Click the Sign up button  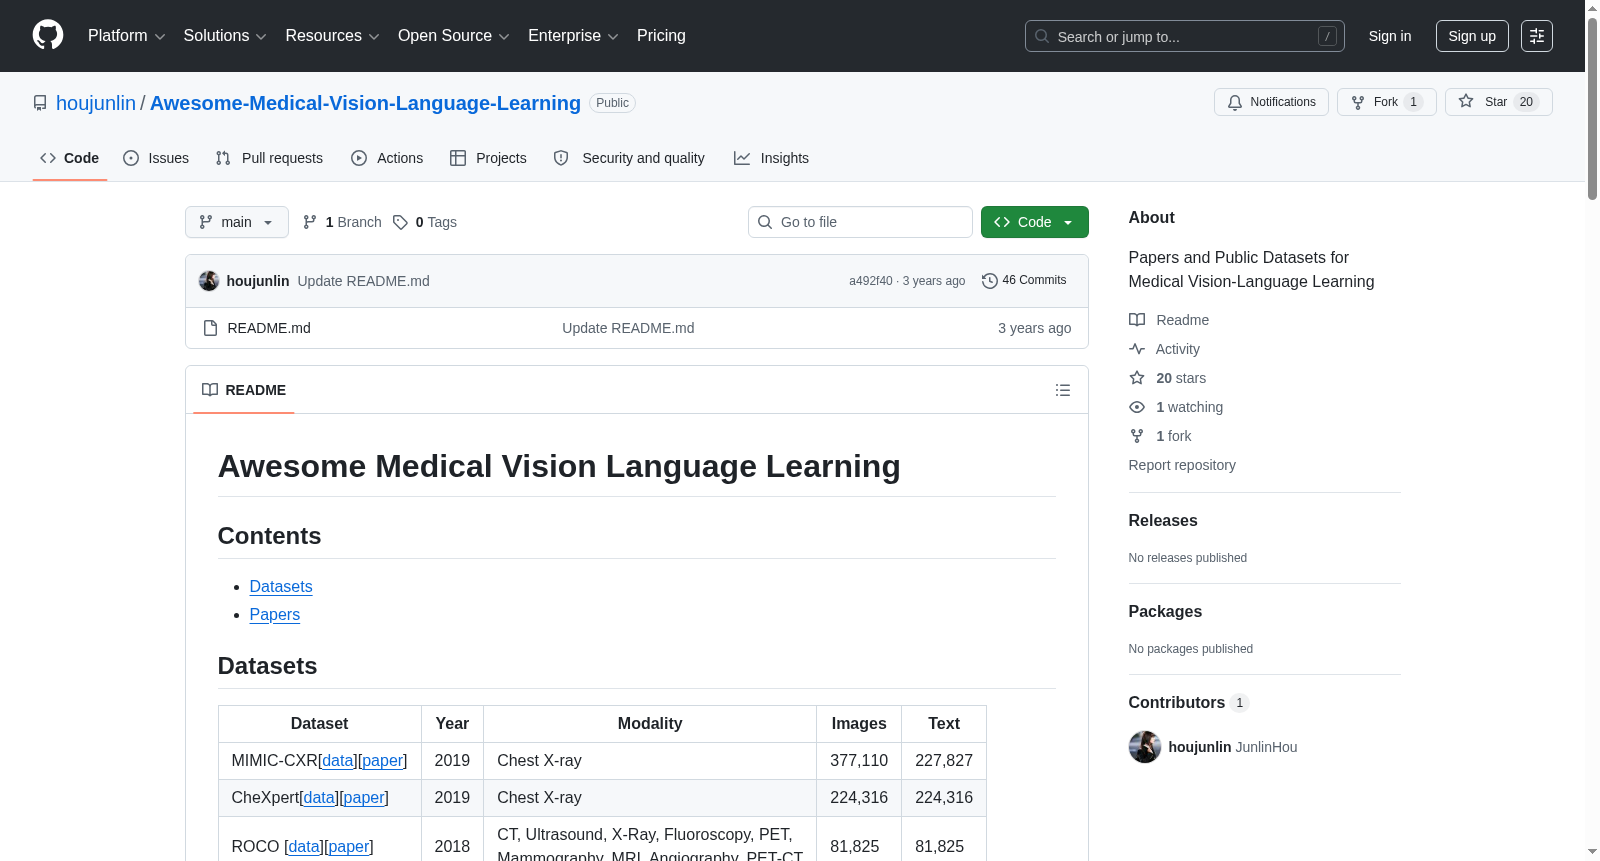pyautogui.click(x=1472, y=36)
